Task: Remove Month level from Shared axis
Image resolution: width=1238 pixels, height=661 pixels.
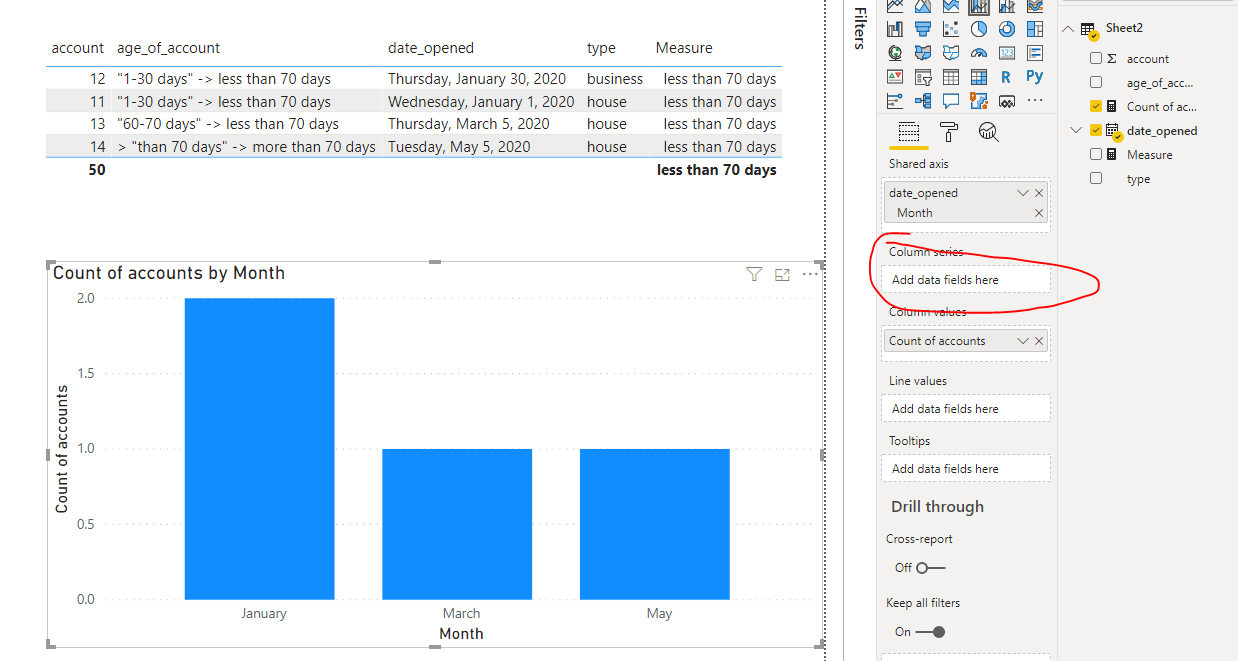Action: [x=1039, y=213]
